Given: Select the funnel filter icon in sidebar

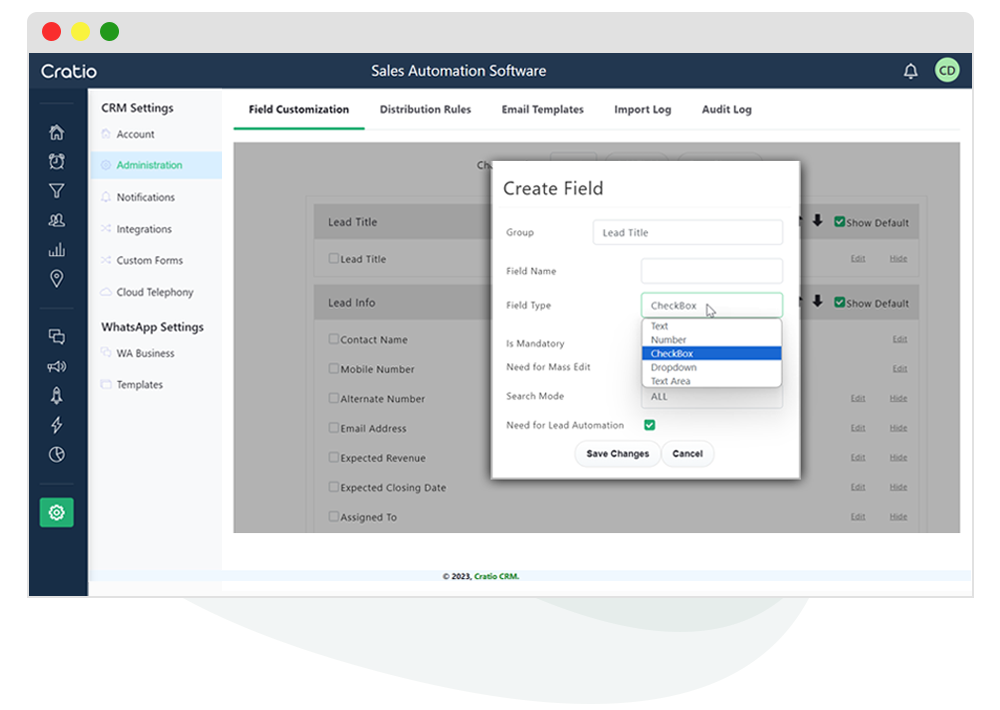Looking at the screenshot, I should pyautogui.click(x=57, y=191).
